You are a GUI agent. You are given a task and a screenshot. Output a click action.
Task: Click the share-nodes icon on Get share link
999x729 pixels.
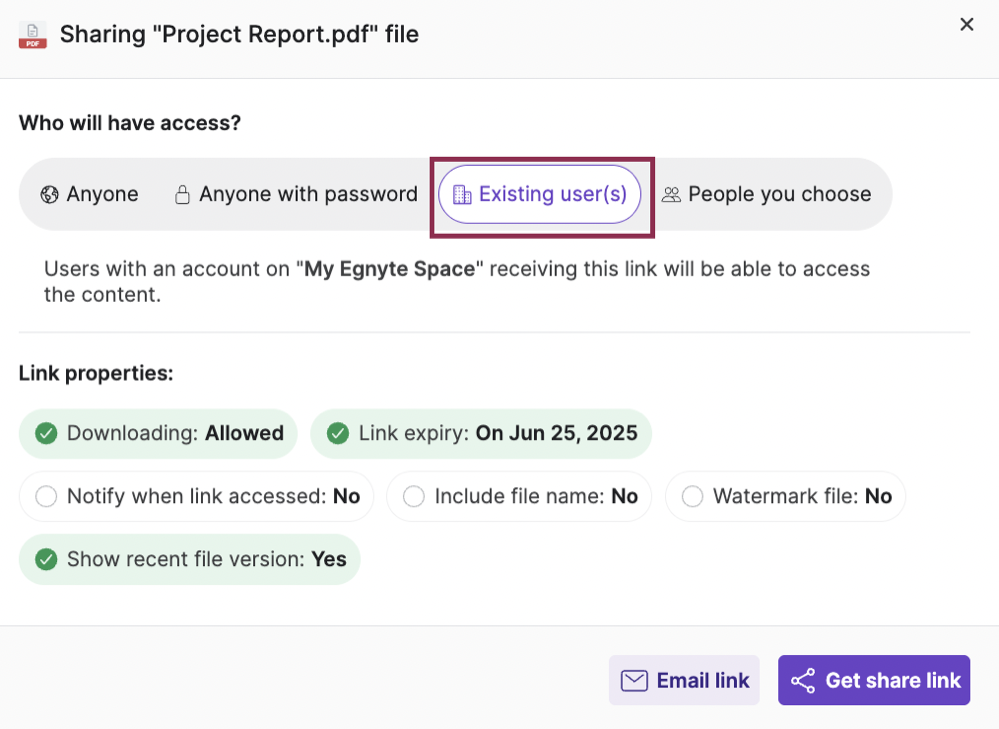click(803, 680)
